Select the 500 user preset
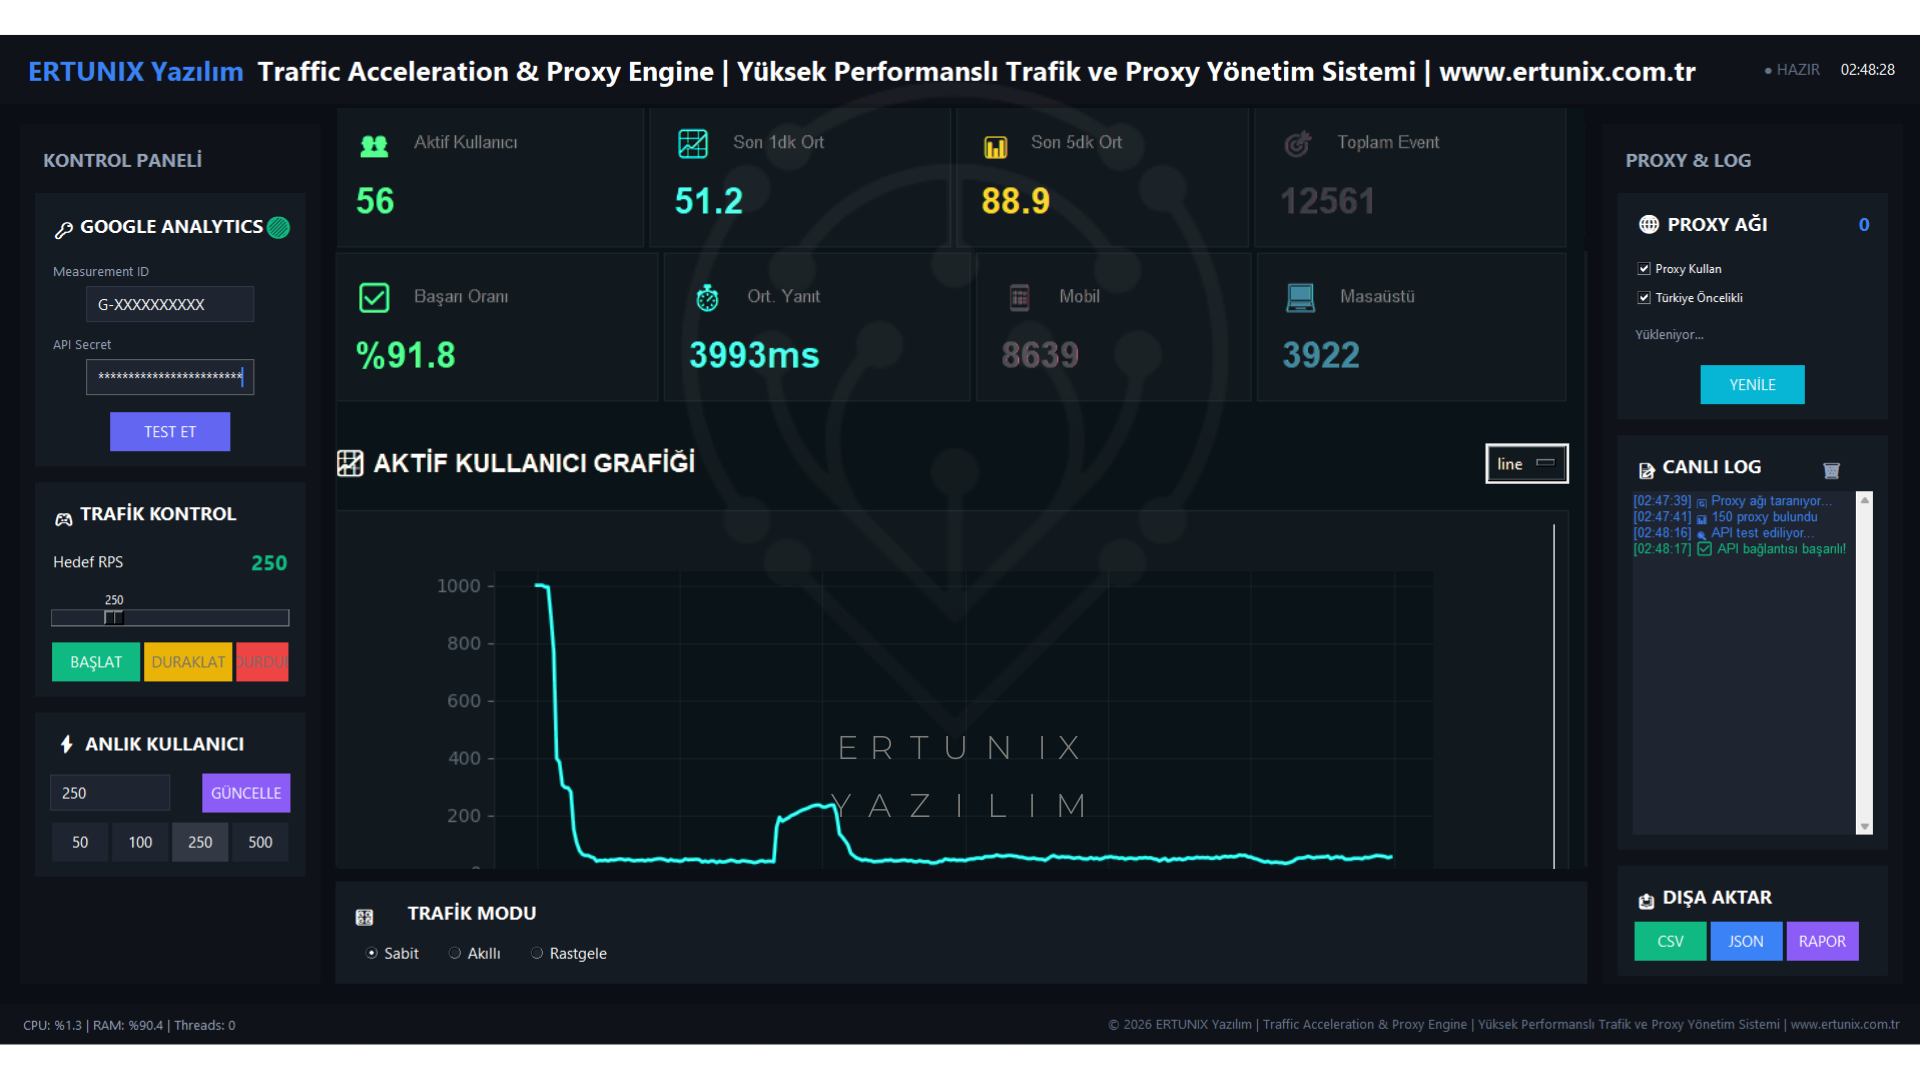This screenshot has height=1080, width=1920. pos(260,842)
